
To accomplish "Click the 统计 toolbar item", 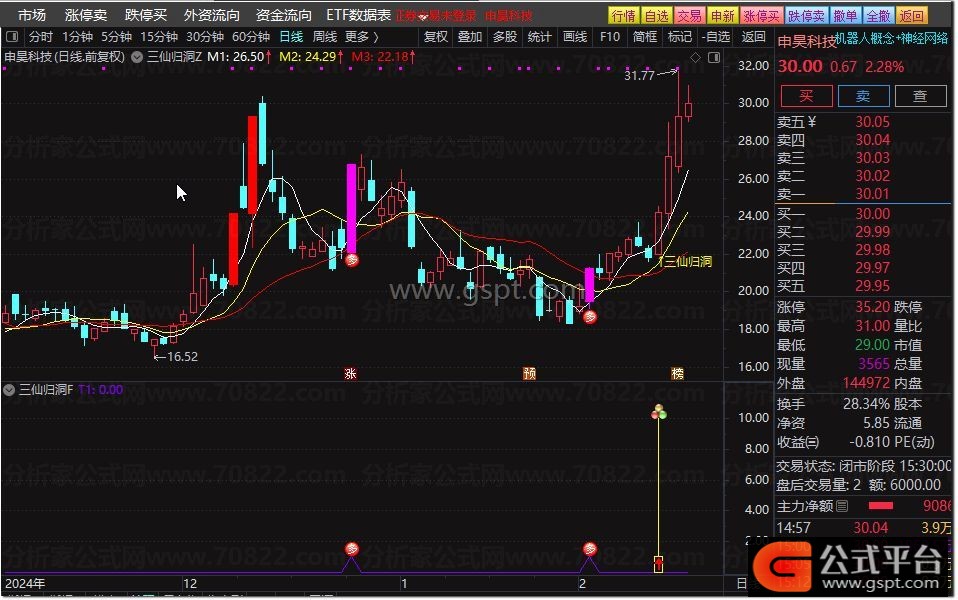I will pos(539,37).
